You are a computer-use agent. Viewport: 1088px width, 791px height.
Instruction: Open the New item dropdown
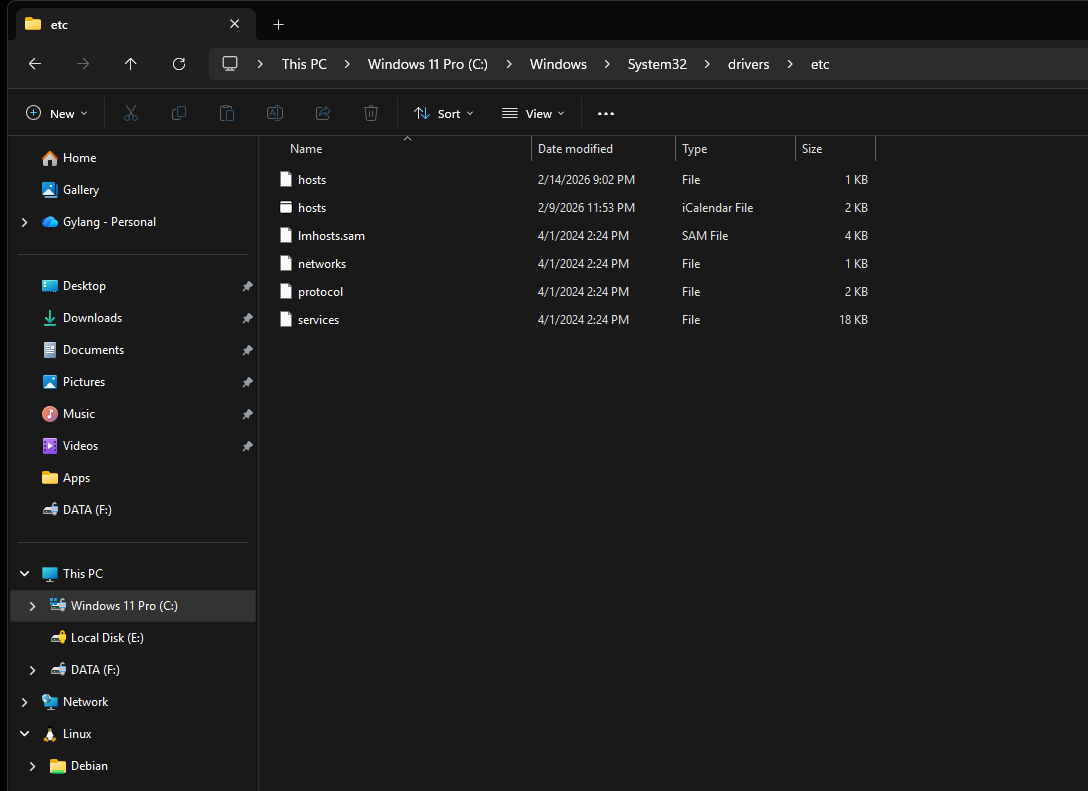pos(57,114)
